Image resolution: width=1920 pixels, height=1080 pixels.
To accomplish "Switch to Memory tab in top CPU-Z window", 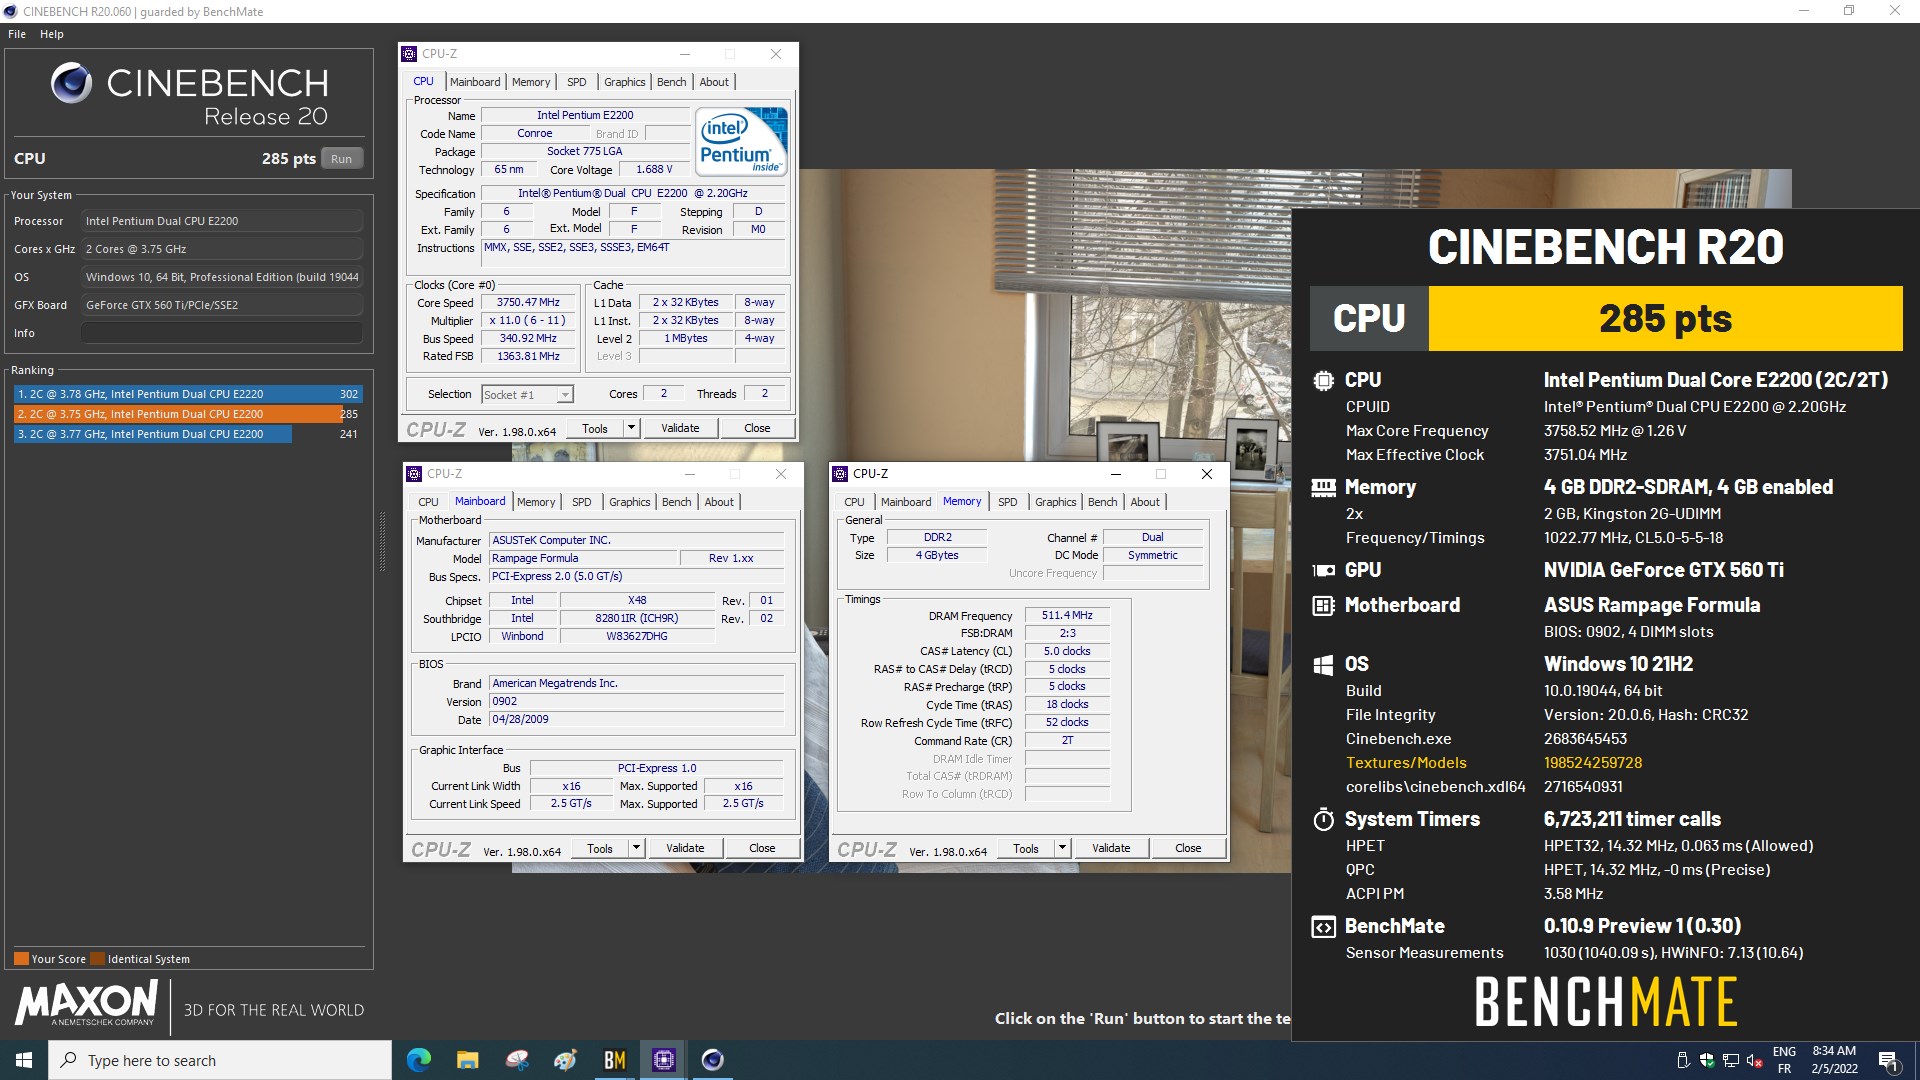I will tap(531, 82).
